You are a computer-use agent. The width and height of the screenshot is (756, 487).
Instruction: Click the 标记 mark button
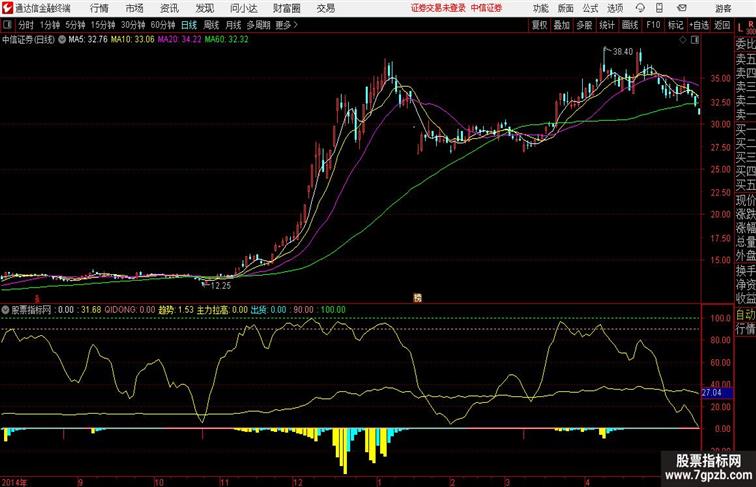pos(675,25)
